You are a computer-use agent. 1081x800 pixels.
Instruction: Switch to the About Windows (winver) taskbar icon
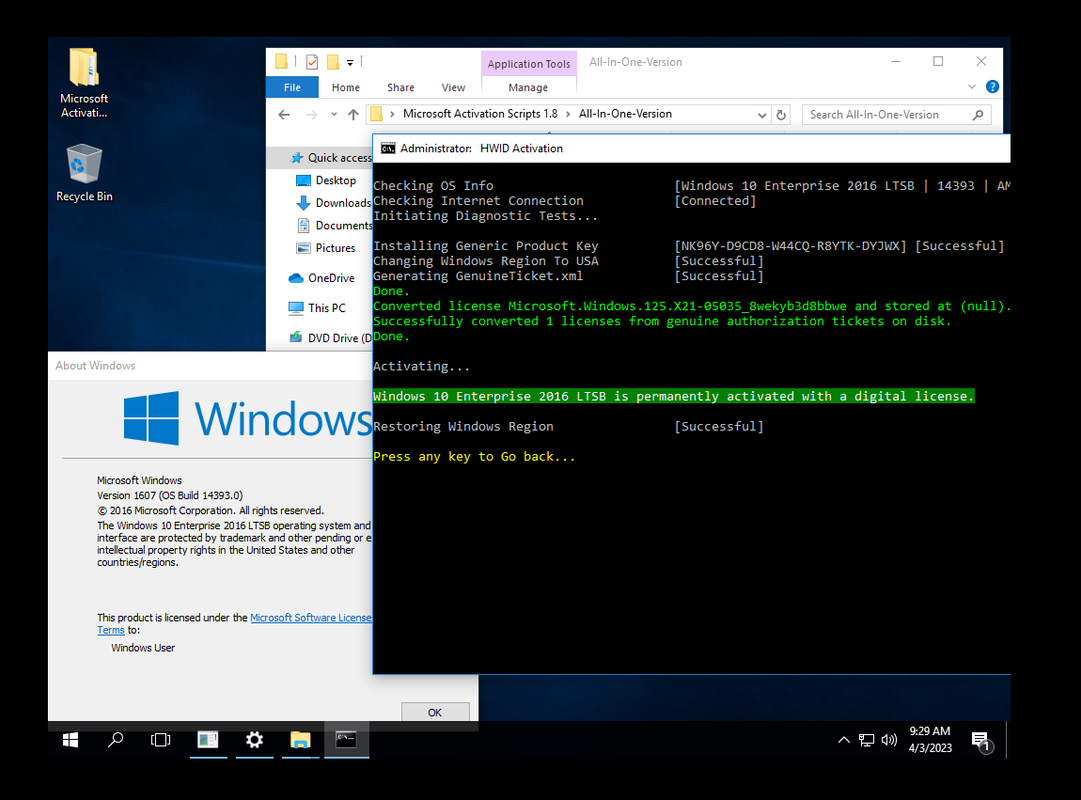coord(208,740)
